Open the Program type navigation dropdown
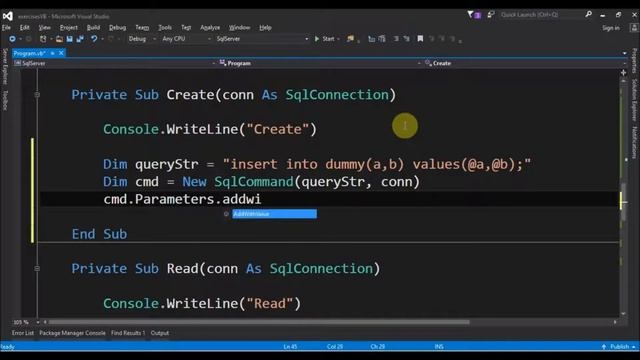 [320, 63]
